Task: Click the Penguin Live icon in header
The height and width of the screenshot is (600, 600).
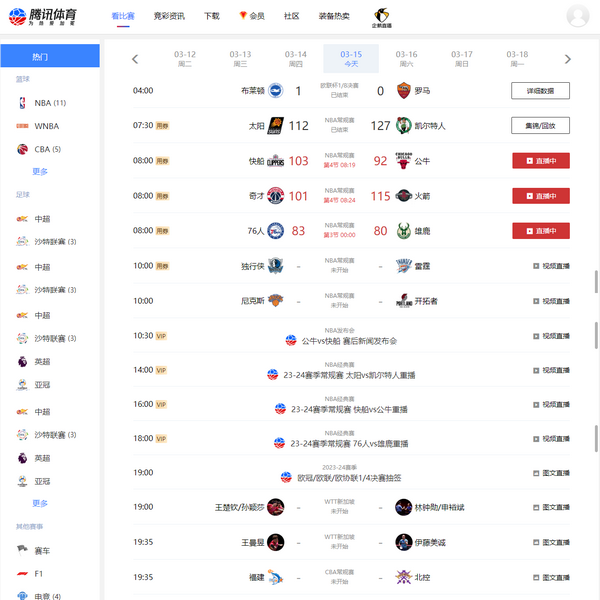Action: coord(381,16)
